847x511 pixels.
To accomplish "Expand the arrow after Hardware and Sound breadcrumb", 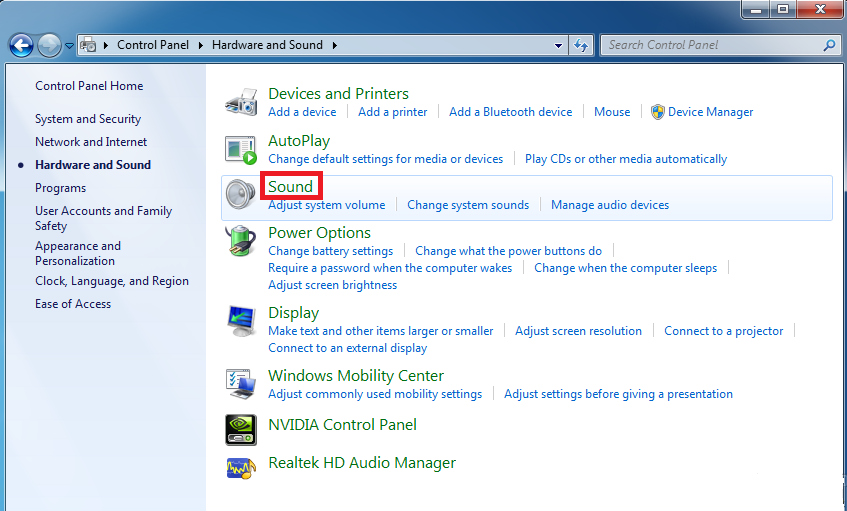I will 335,45.
